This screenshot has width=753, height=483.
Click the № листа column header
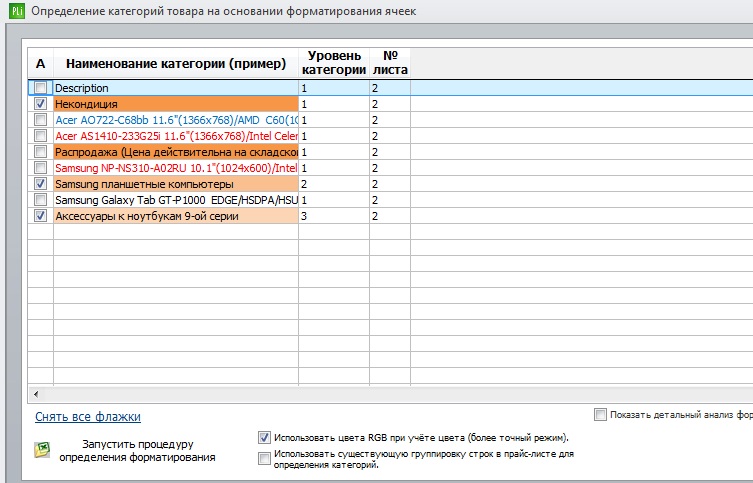(390, 63)
